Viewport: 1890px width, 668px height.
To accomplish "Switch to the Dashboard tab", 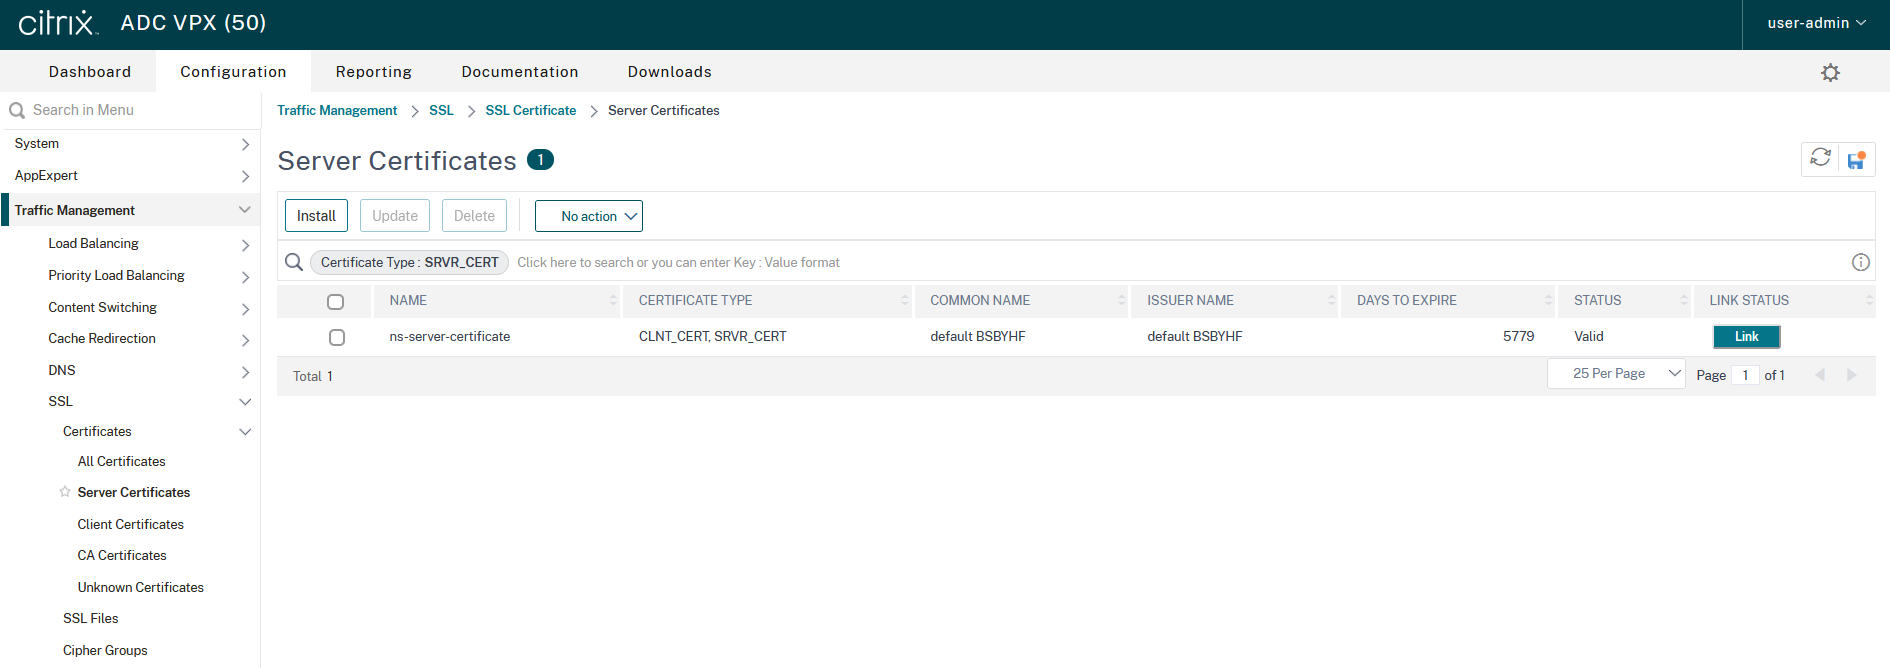I will 90,72.
